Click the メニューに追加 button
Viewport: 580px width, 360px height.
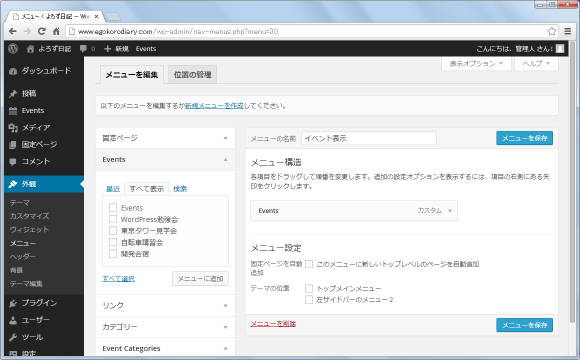(200, 279)
